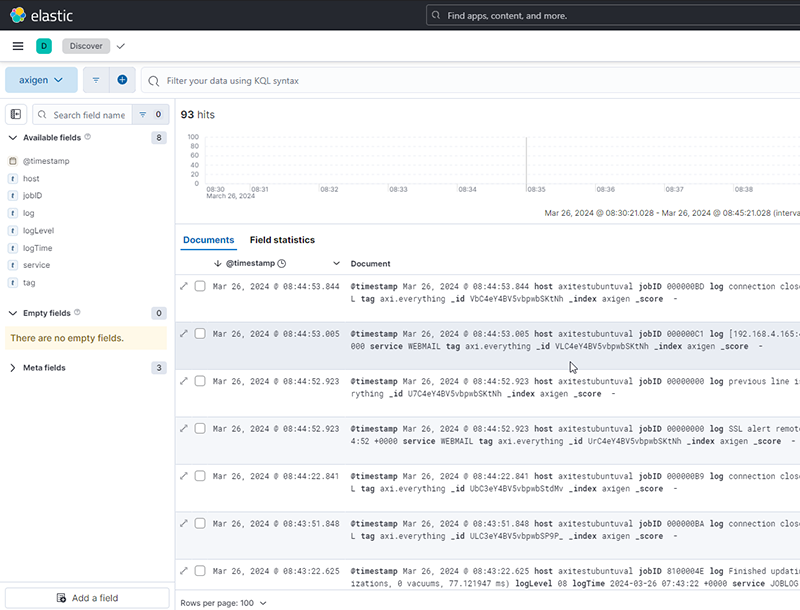Open the axigen data view dropdown
The width and height of the screenshot is (800, 610).
pos(41,80)
